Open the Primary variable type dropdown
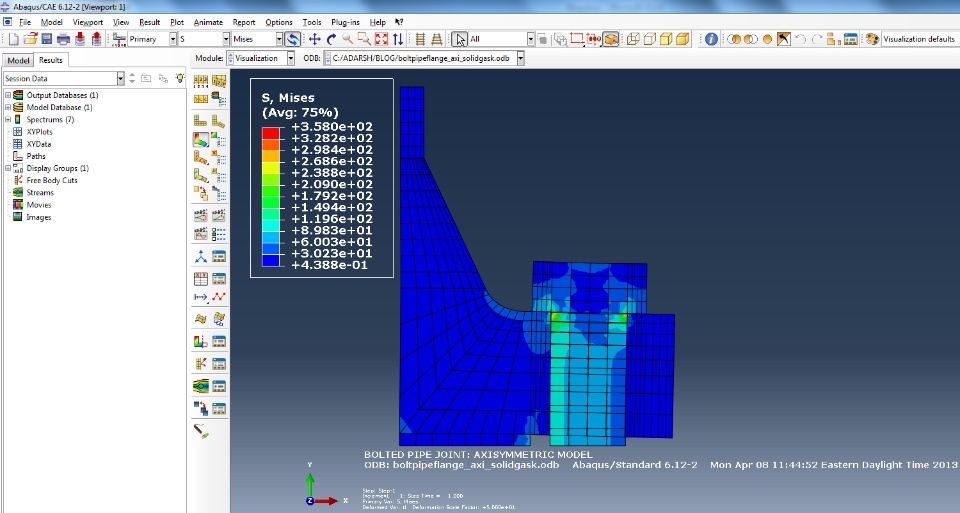Screen dimensions: 960x513 click(173, 39)
